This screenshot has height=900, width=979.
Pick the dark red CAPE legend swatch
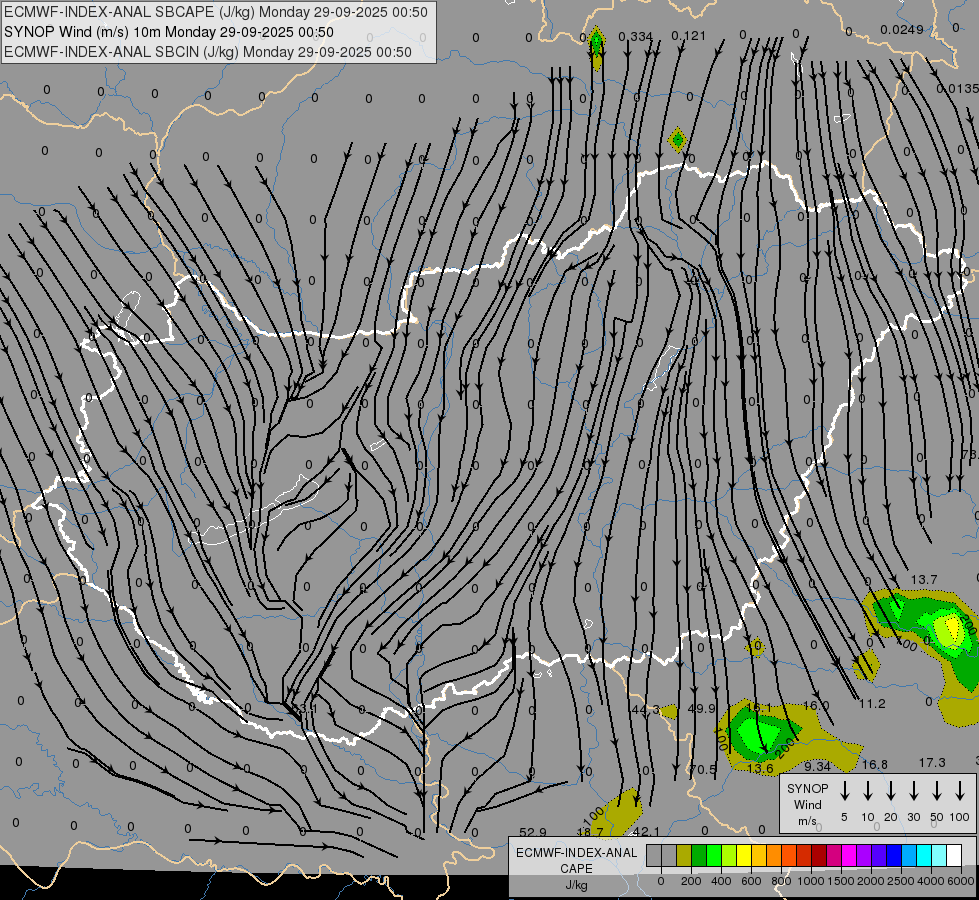pos(819,855)
